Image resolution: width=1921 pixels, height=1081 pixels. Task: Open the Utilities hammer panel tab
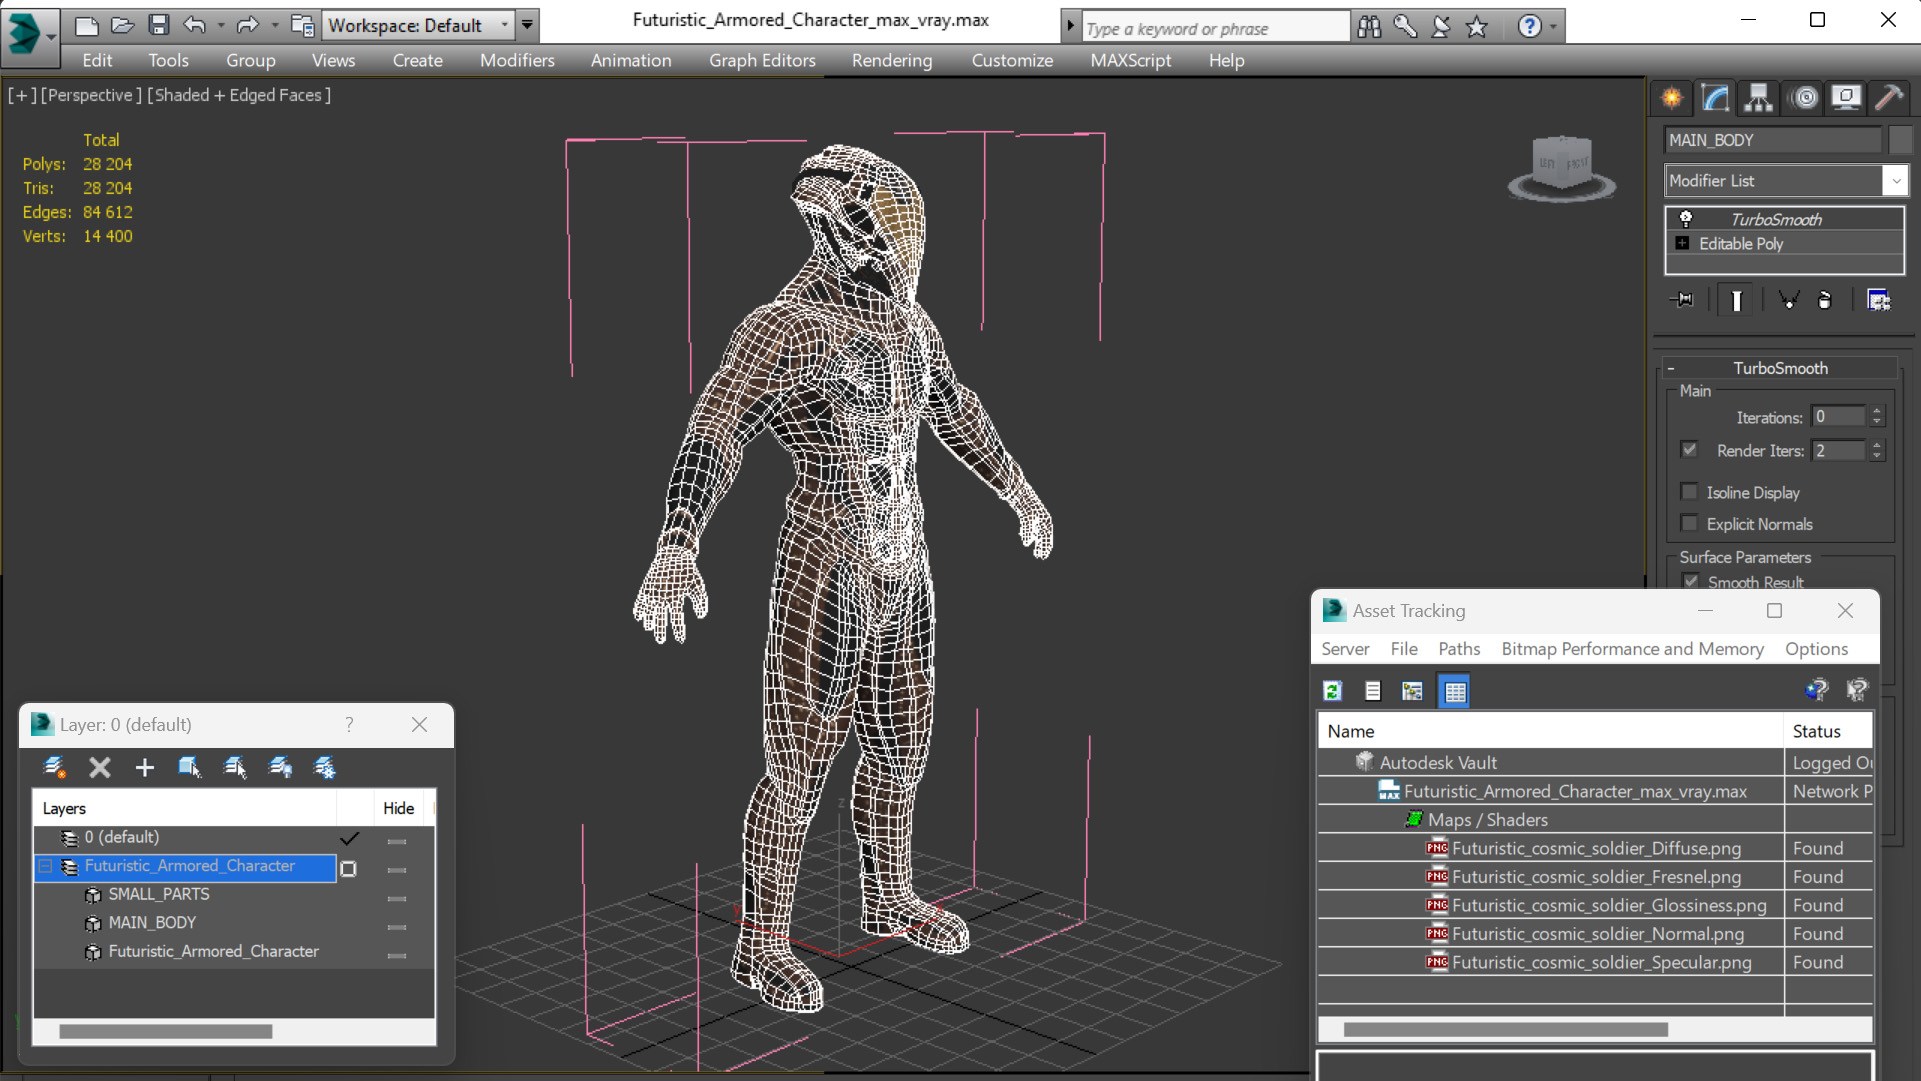coord(1889,98)
